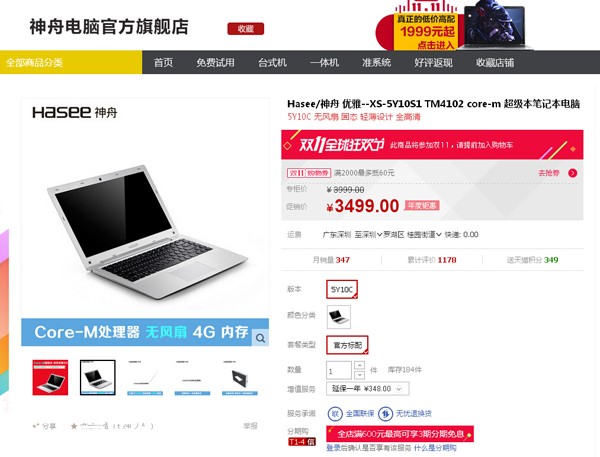
Task: Click the star favorite icon below thumbnails
Action: click(74, 426)
